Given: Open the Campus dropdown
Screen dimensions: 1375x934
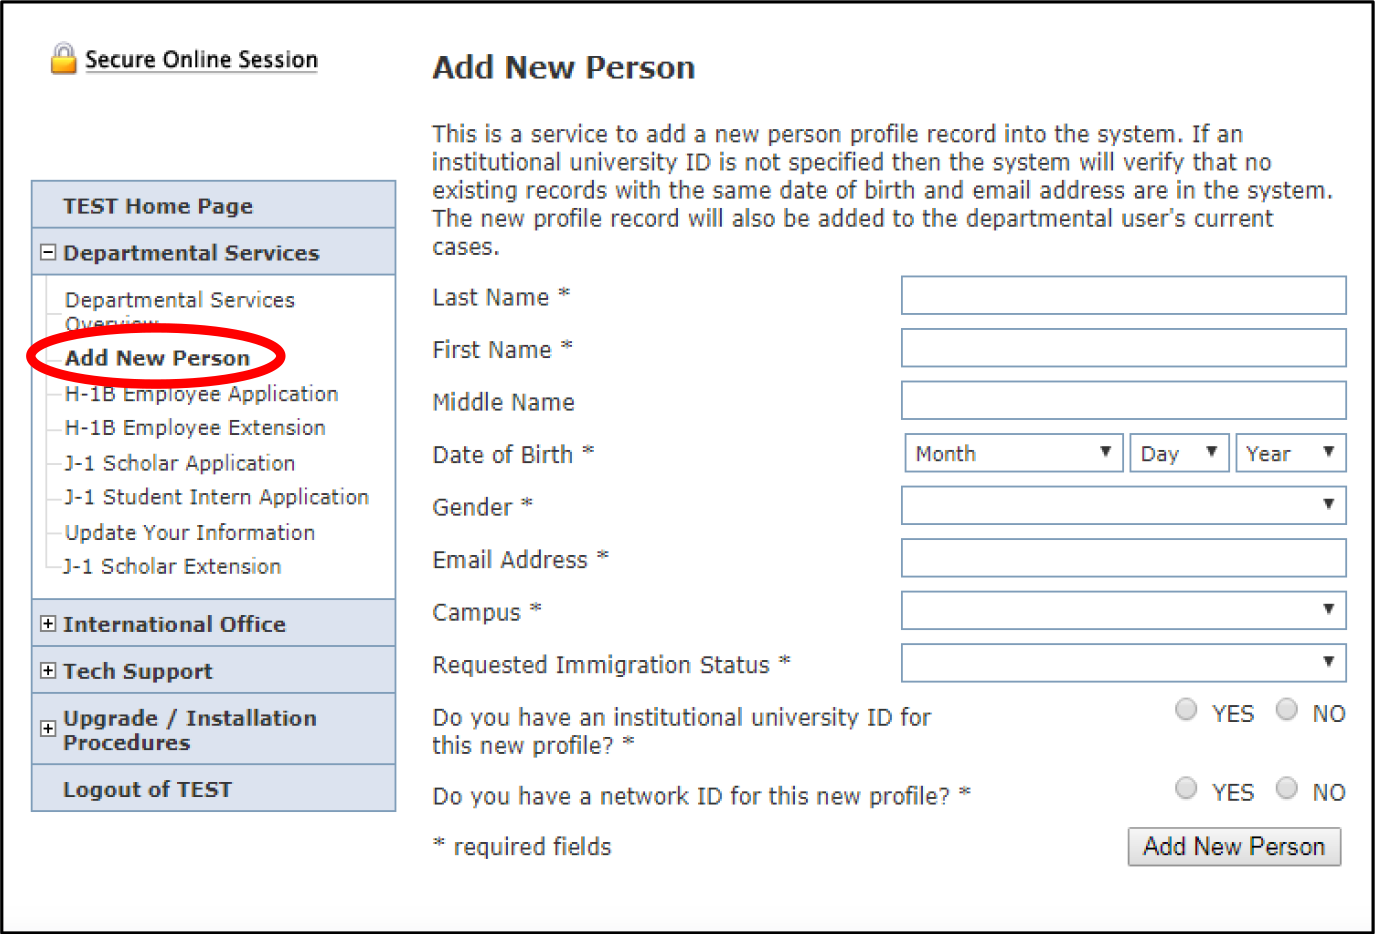Looking at the screenshot, I should (1123, 610).
